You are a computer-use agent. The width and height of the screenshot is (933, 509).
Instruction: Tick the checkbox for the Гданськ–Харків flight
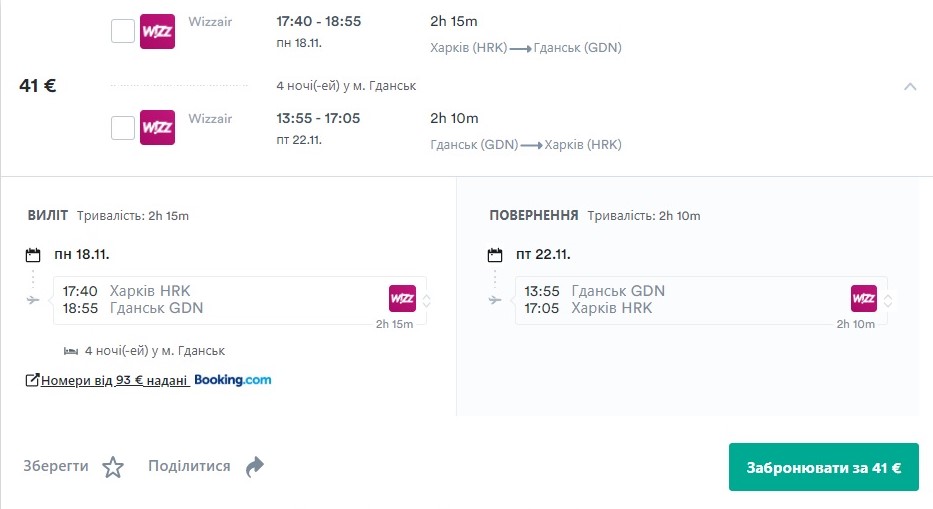click(x=122, y=128)
